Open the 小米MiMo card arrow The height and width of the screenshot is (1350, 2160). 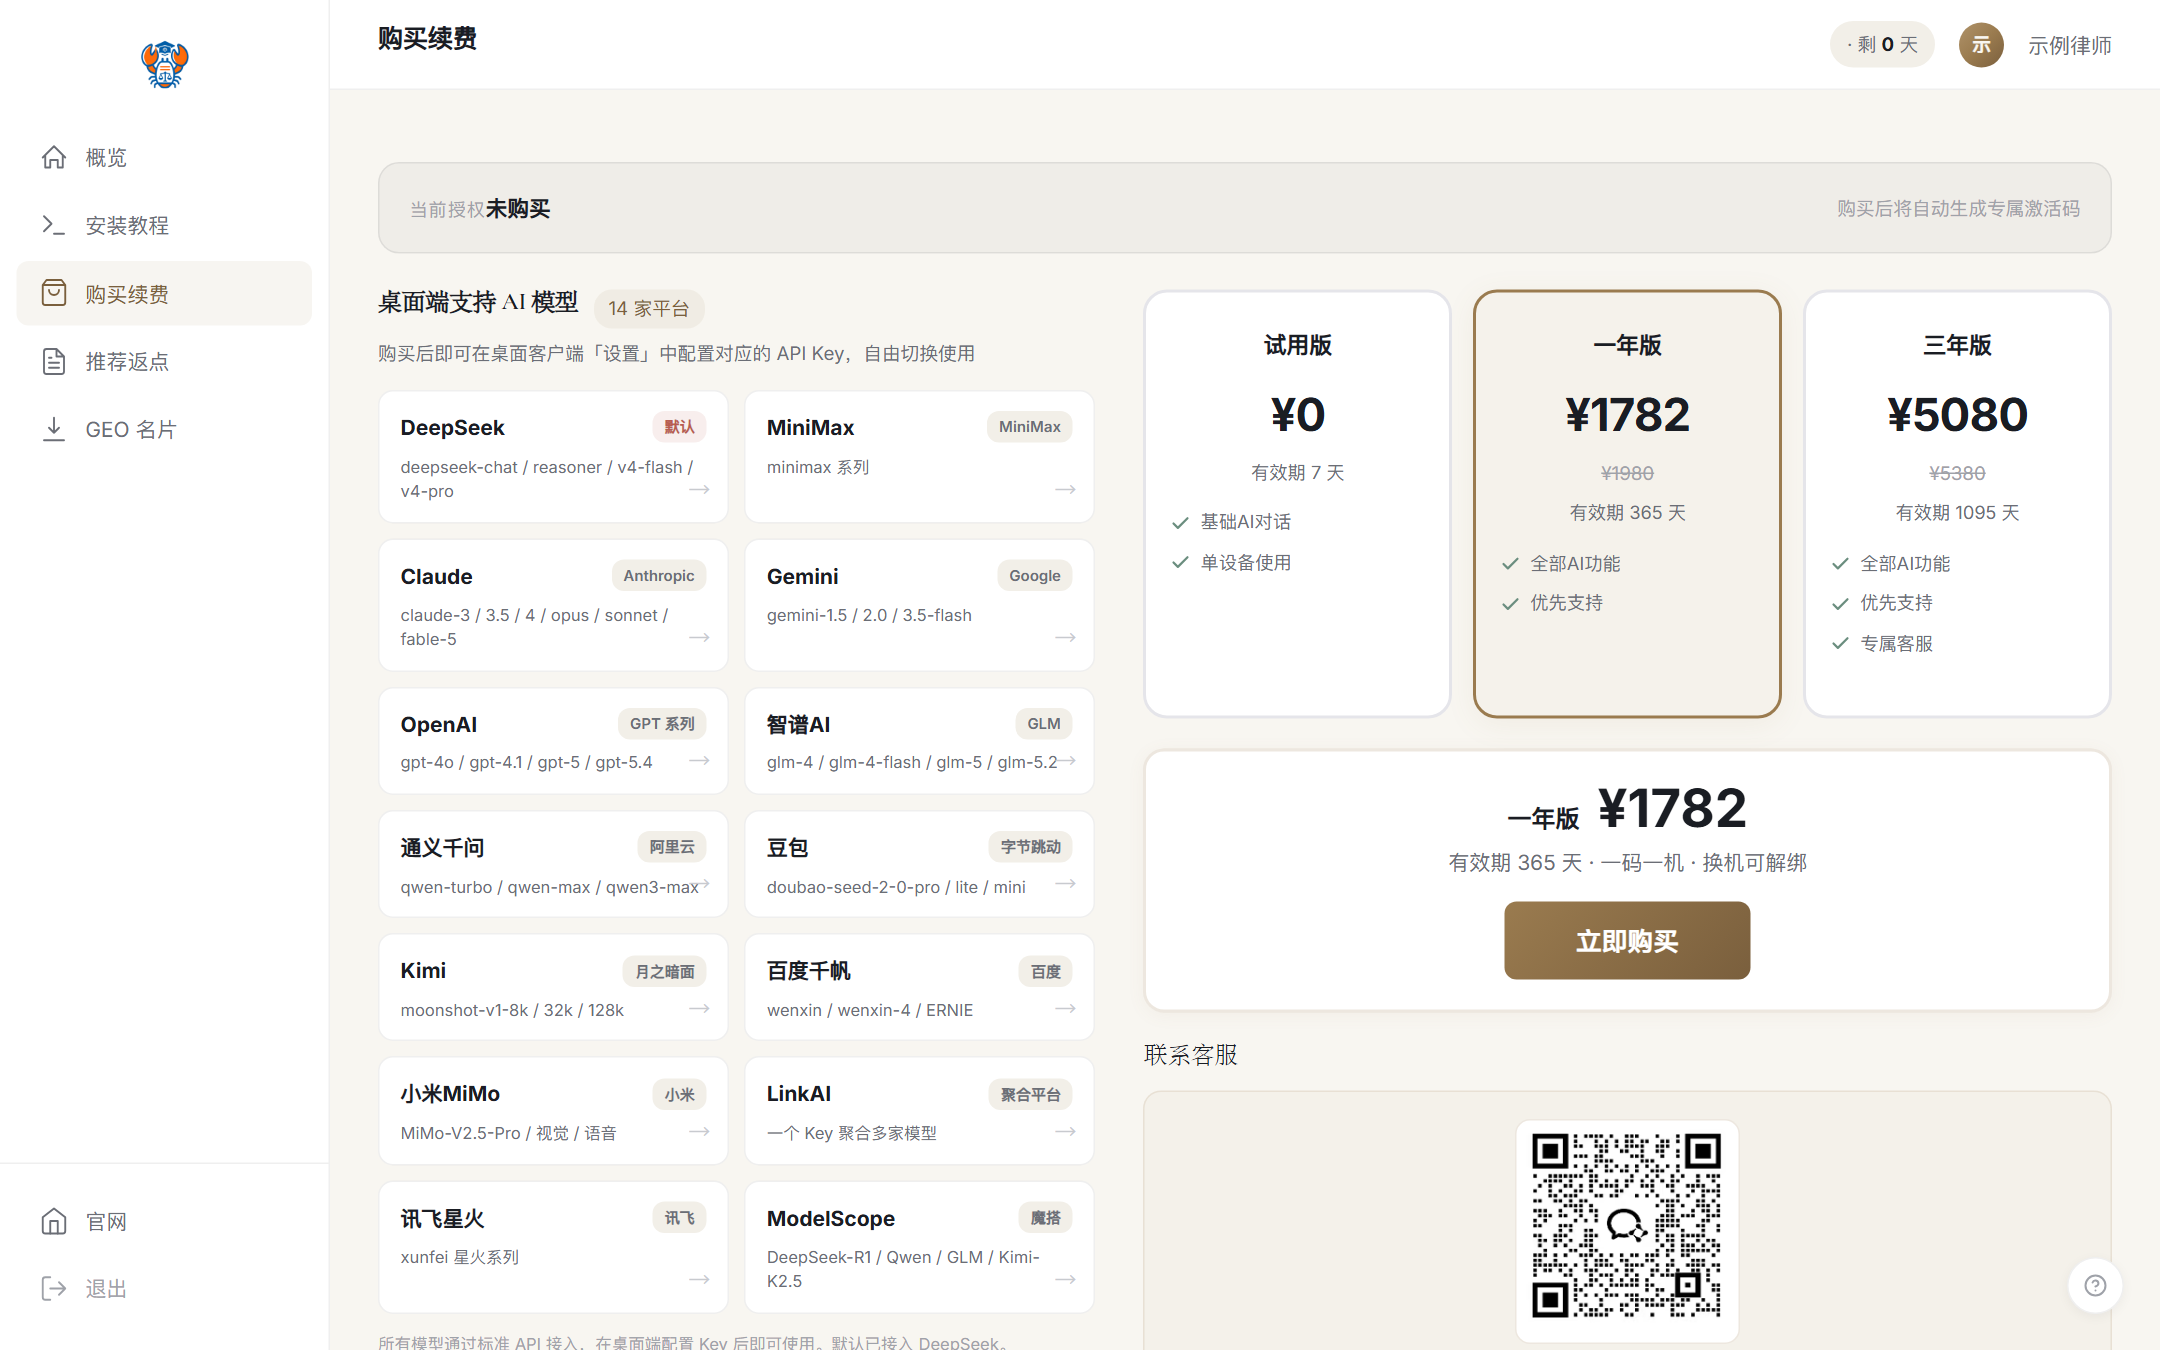[699, 1132]
